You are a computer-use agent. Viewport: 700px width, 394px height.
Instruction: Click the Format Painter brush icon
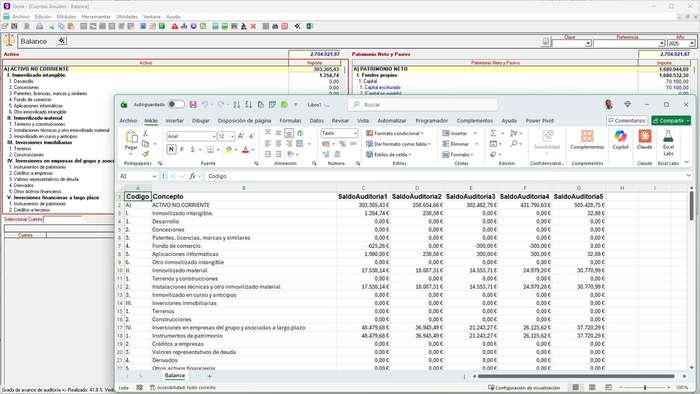[x=145, y=154]
